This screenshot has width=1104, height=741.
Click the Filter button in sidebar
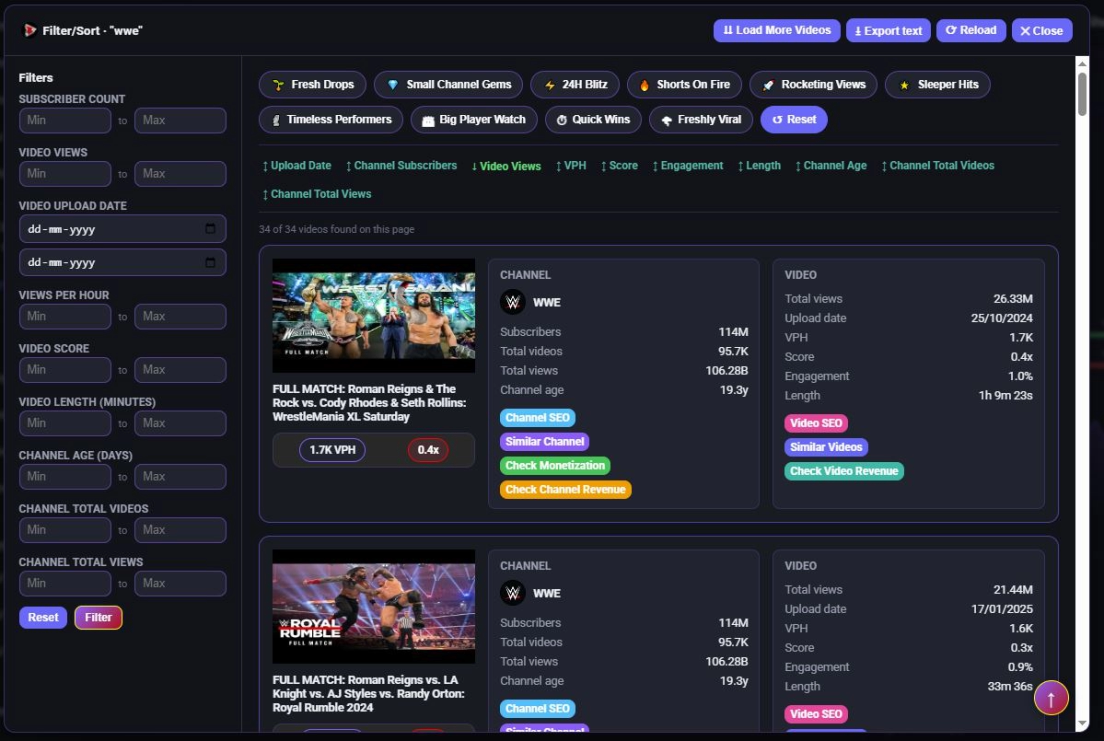(98, 617)
